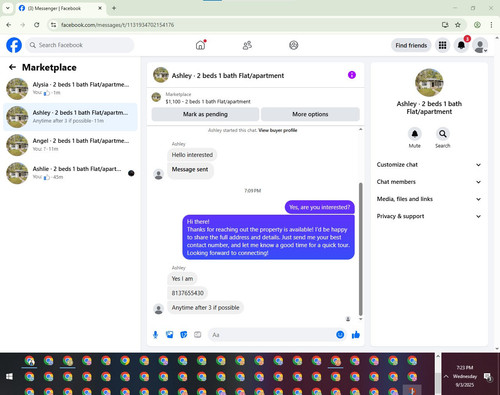Expand Customize chat section
This screenshot has height=395, width=500.
pos(429,165)
